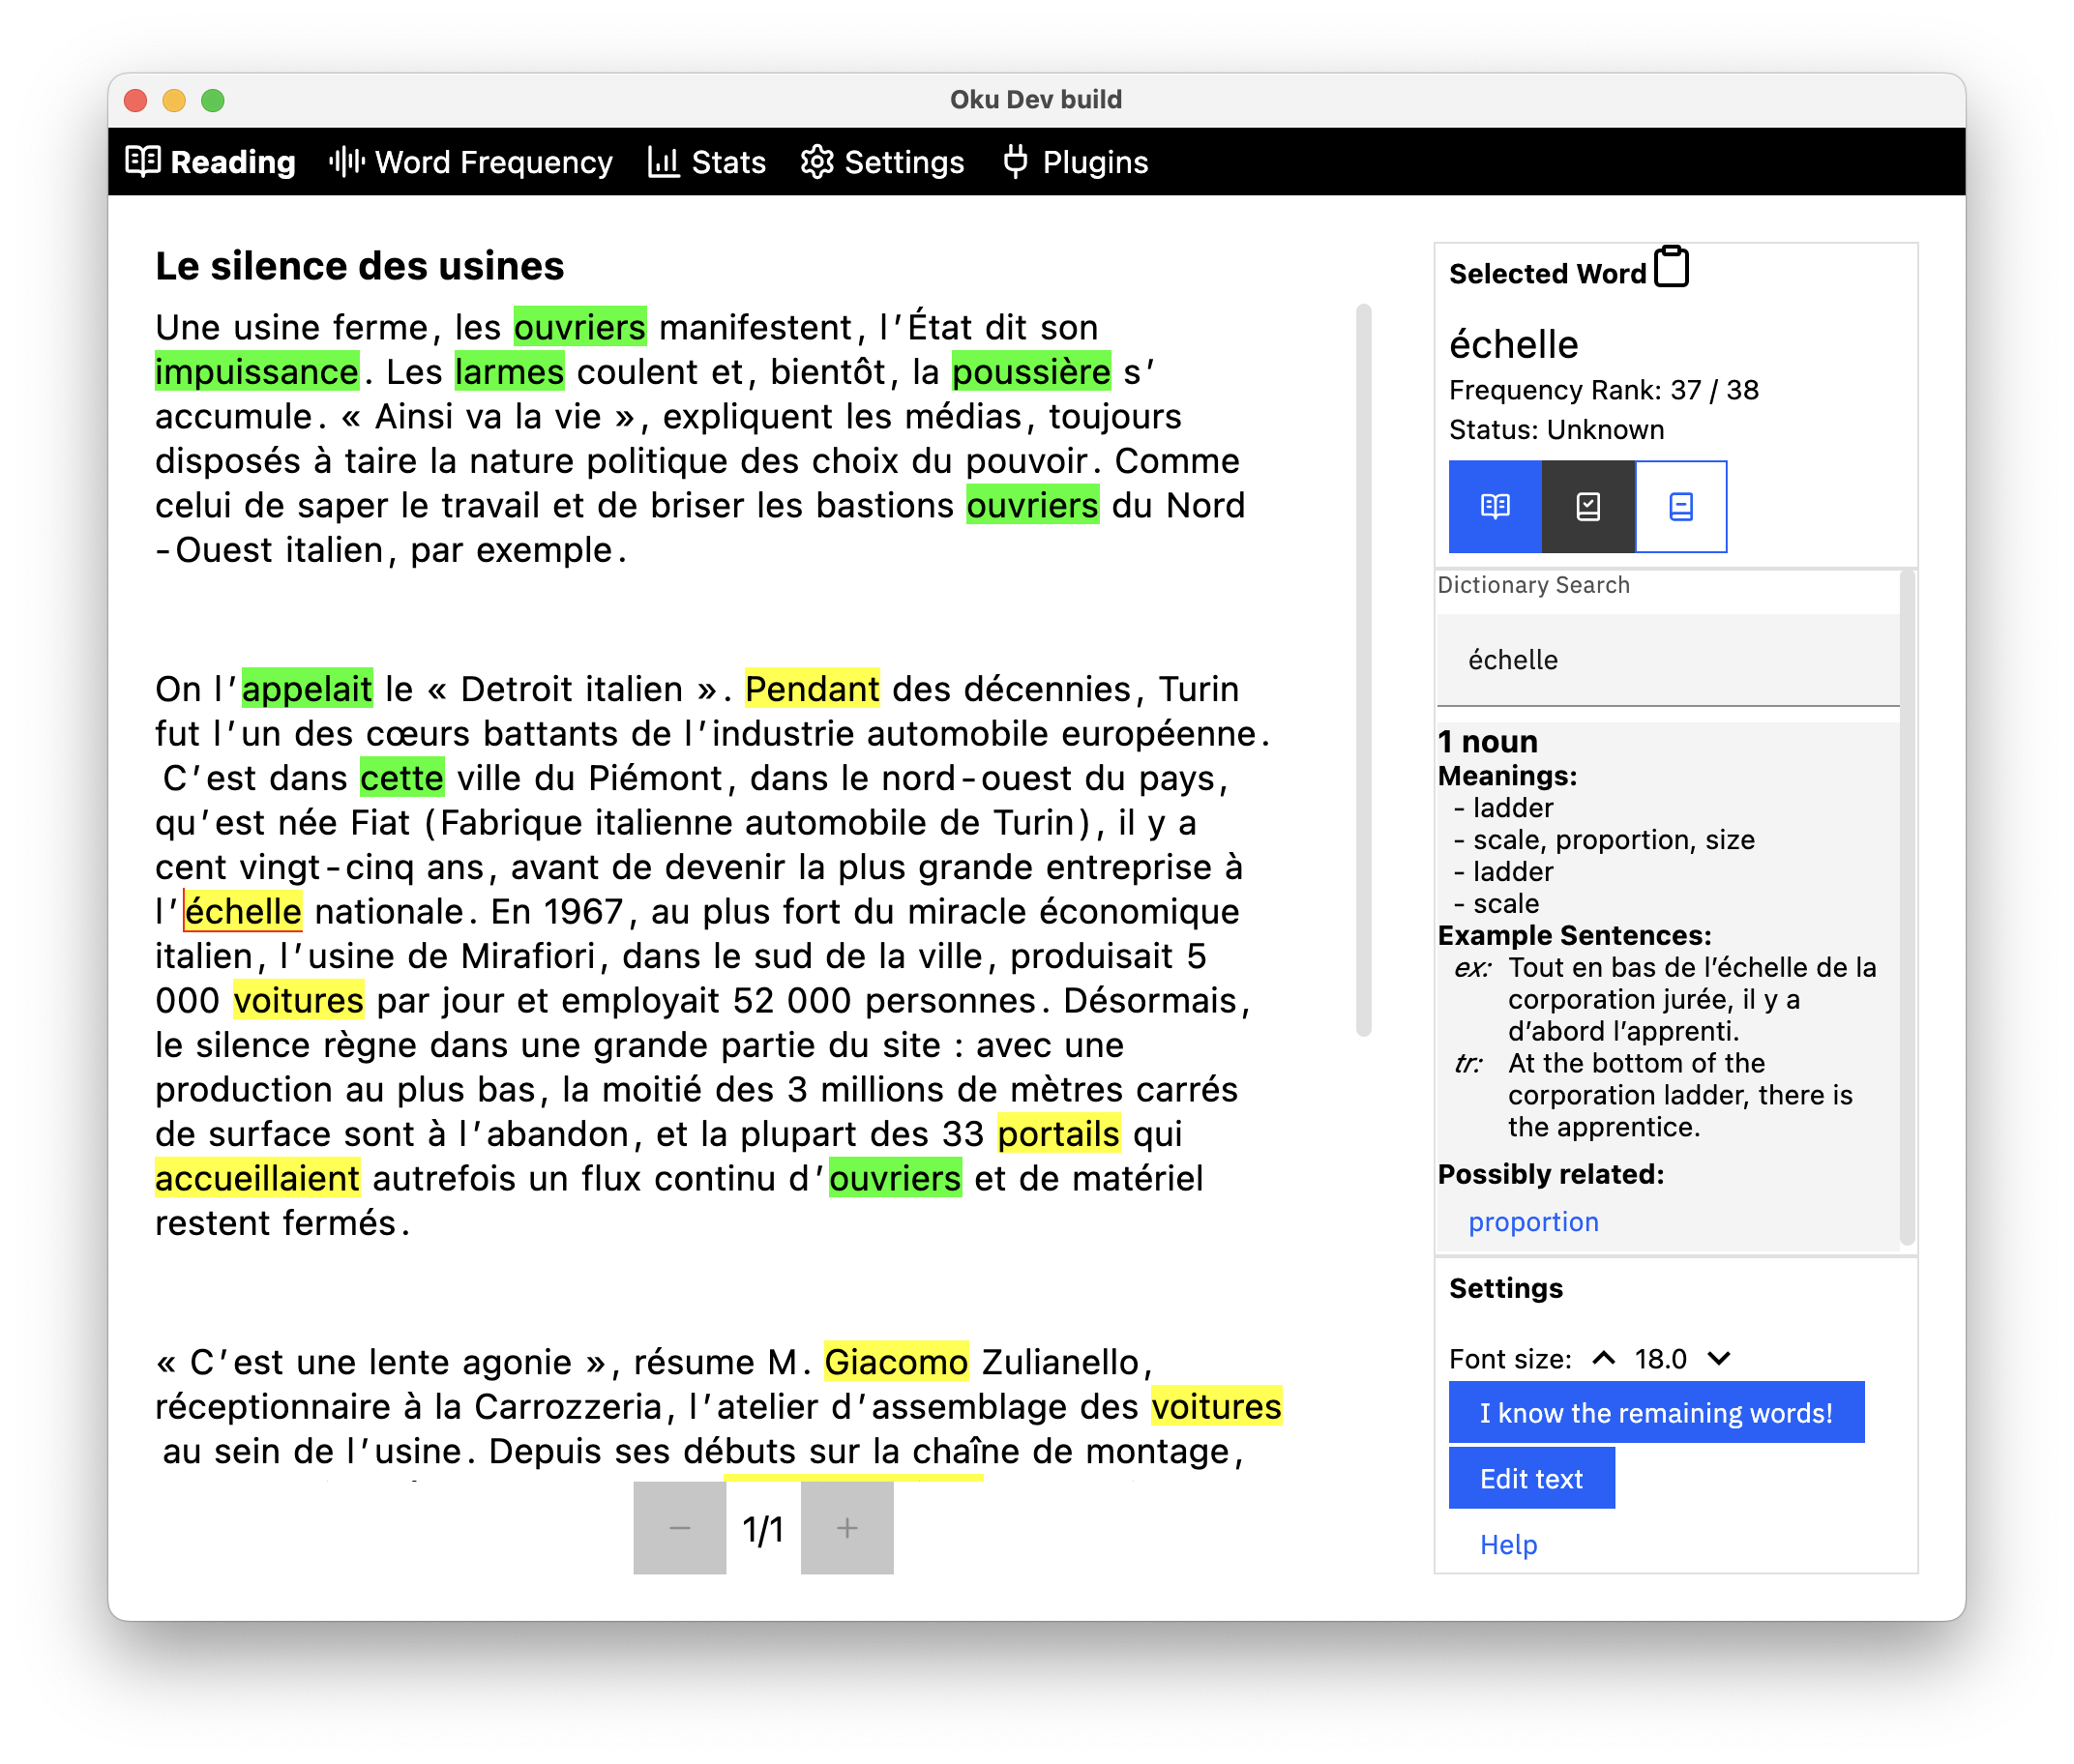Open Settings from the gear icon
The image size is (2074, 1764).
click(x=817, y=162)
